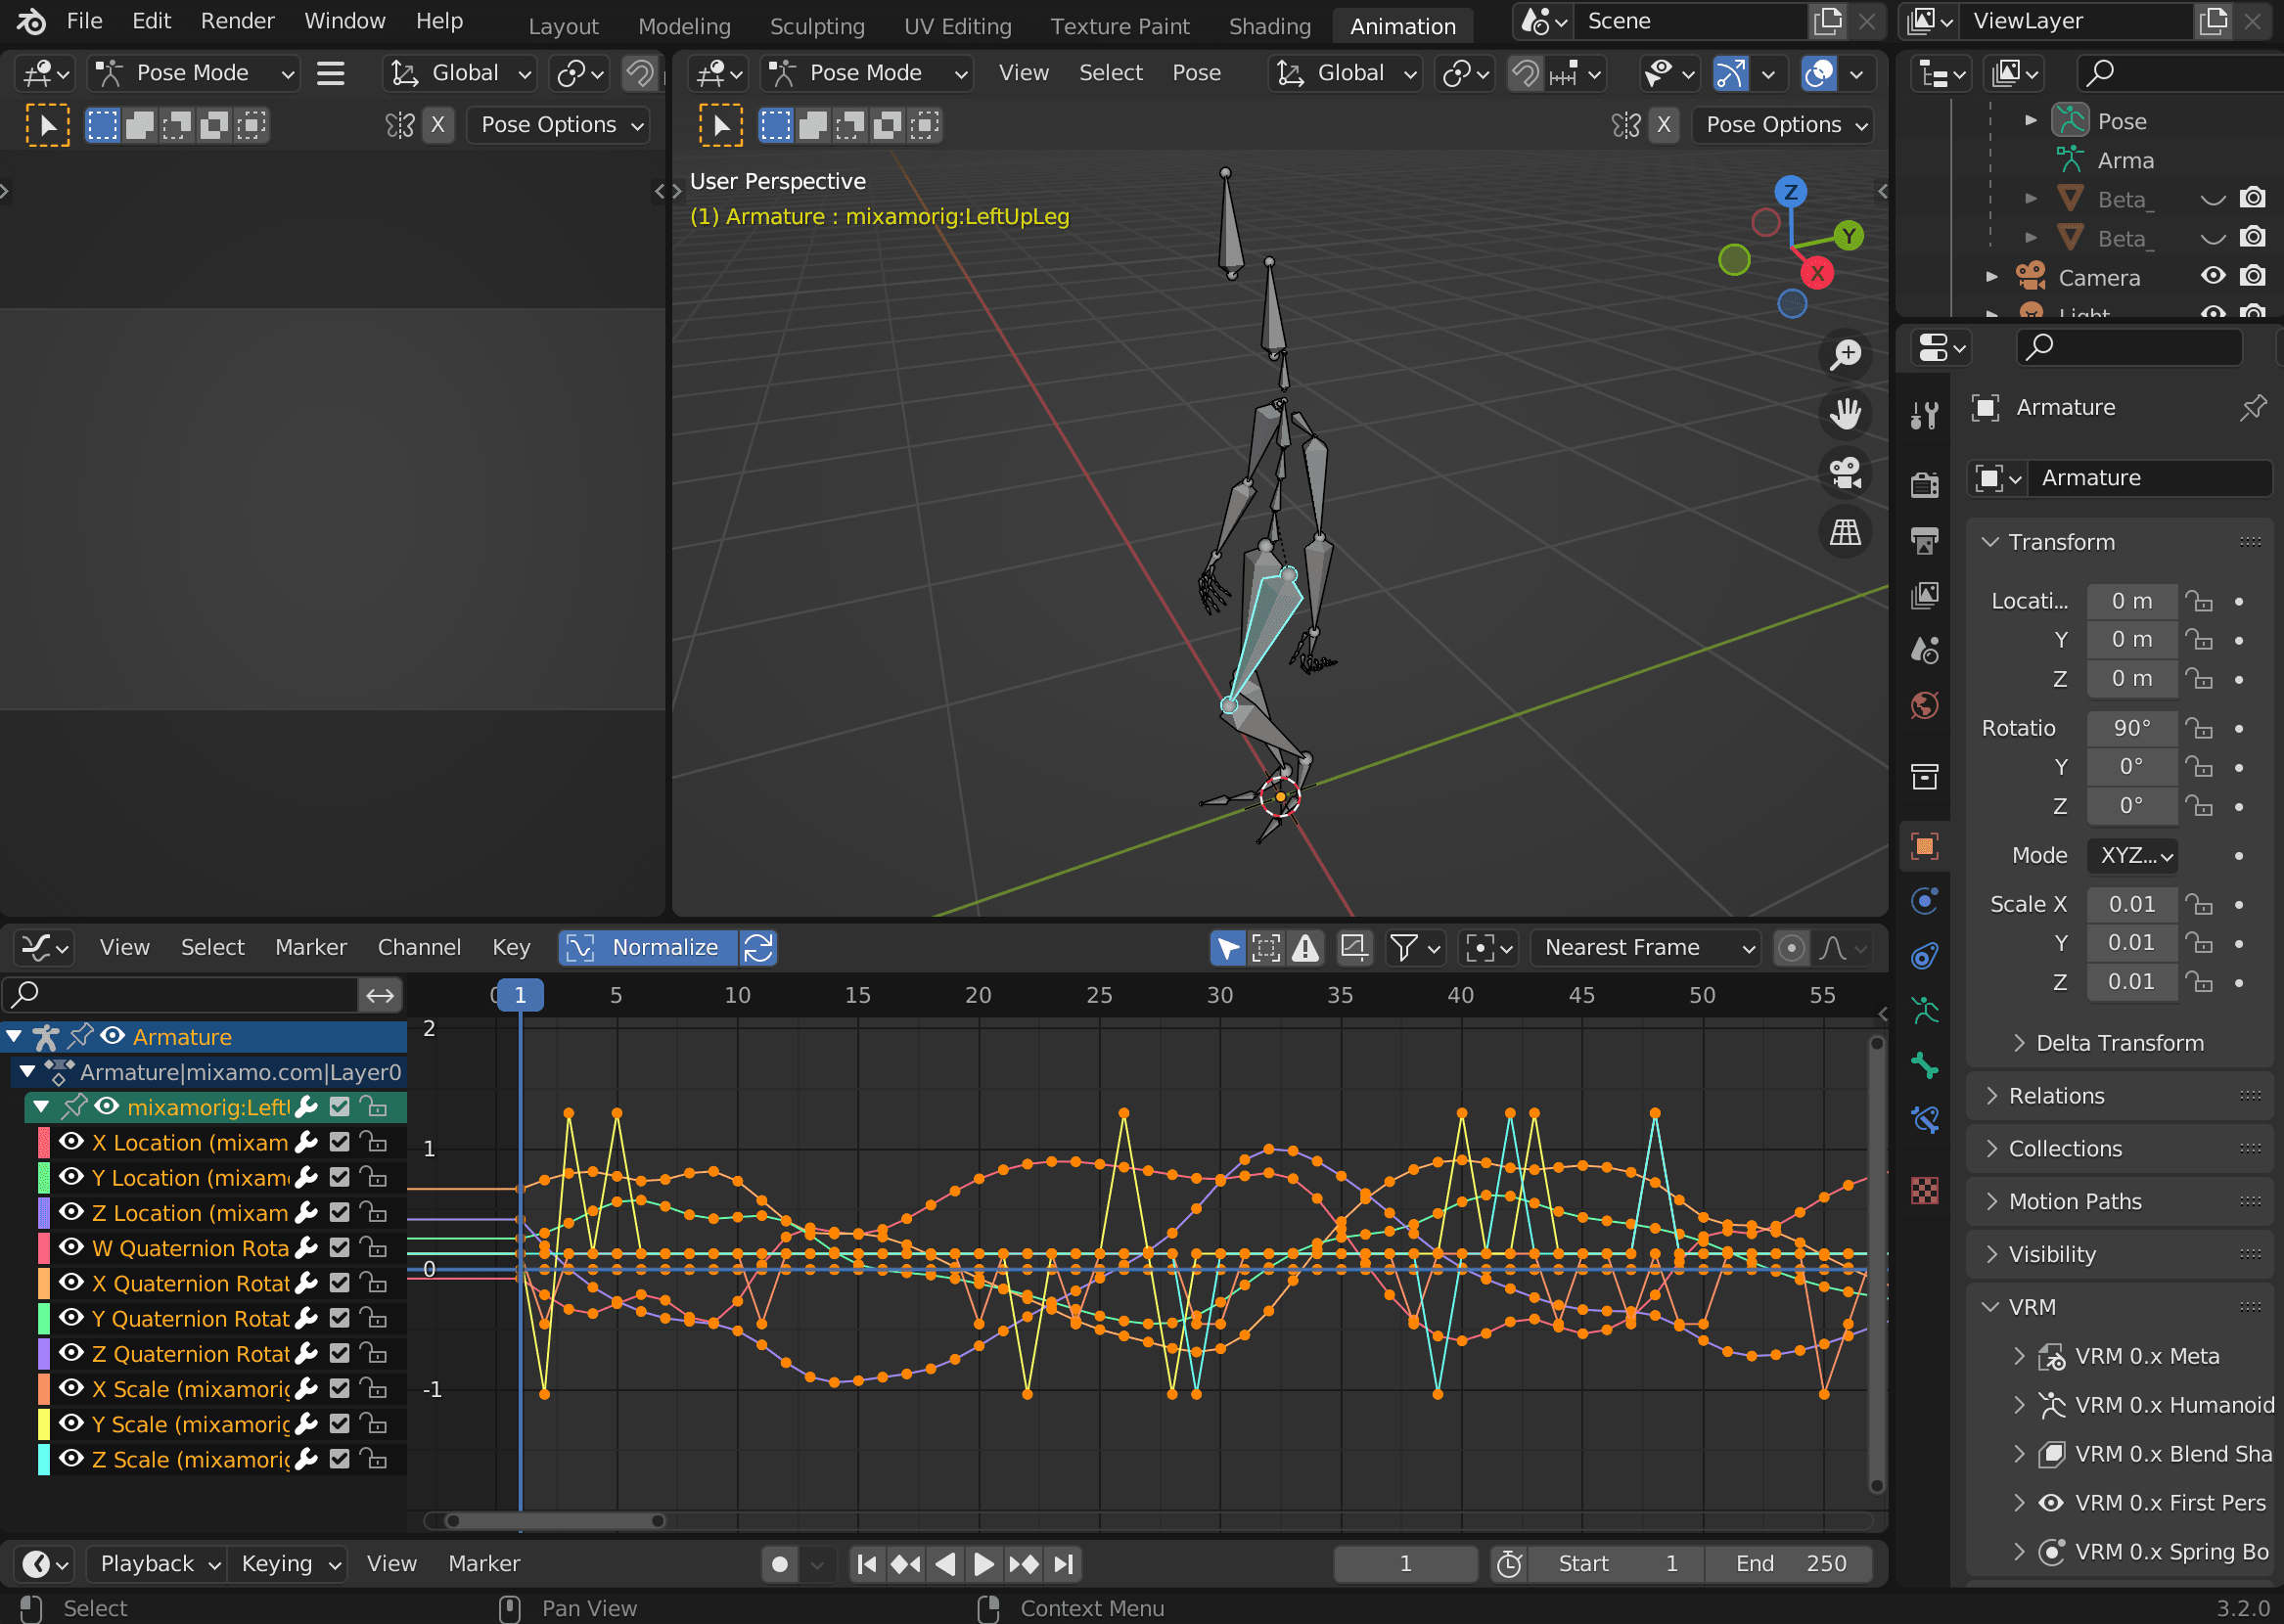This screenshot has width=2284, height=1624.
Task: Click the Pan view hand icon
Action: point(1845,413)
